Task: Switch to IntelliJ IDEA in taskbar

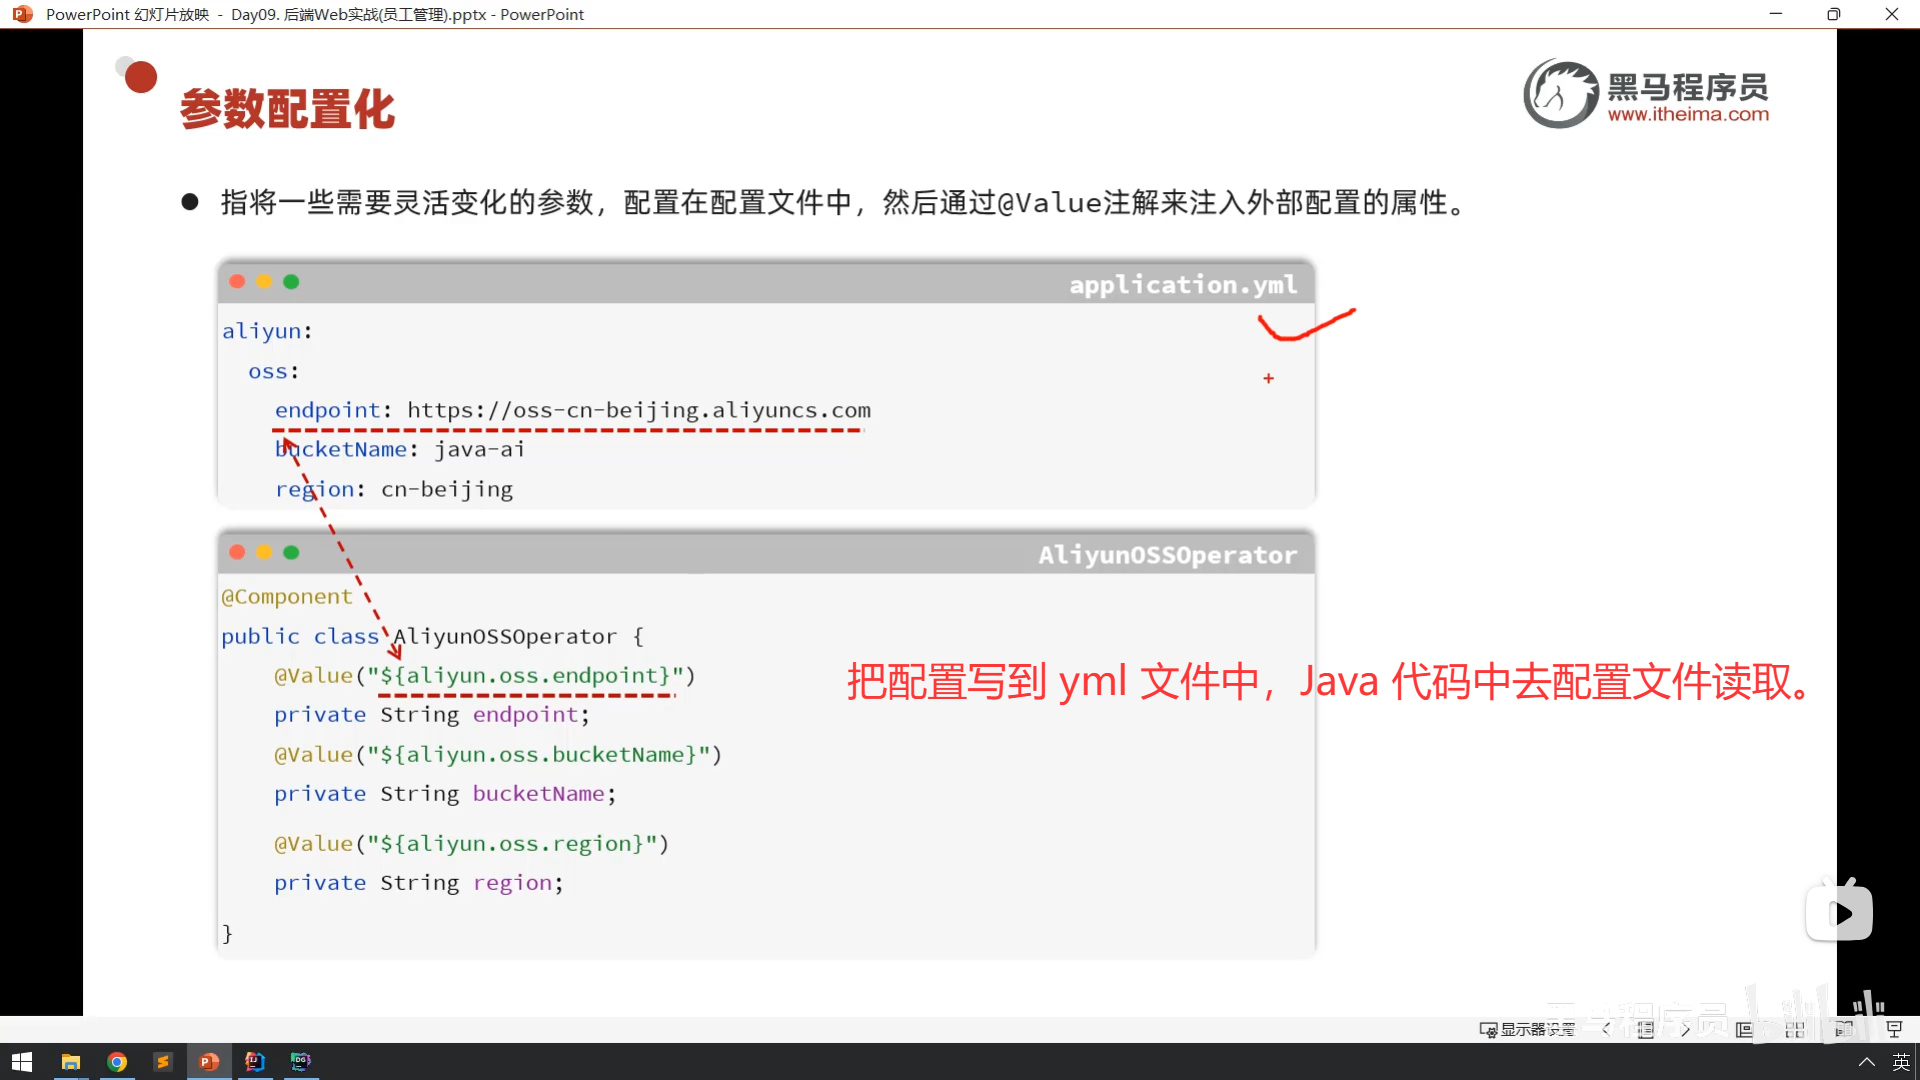Action: (255, 1061)
